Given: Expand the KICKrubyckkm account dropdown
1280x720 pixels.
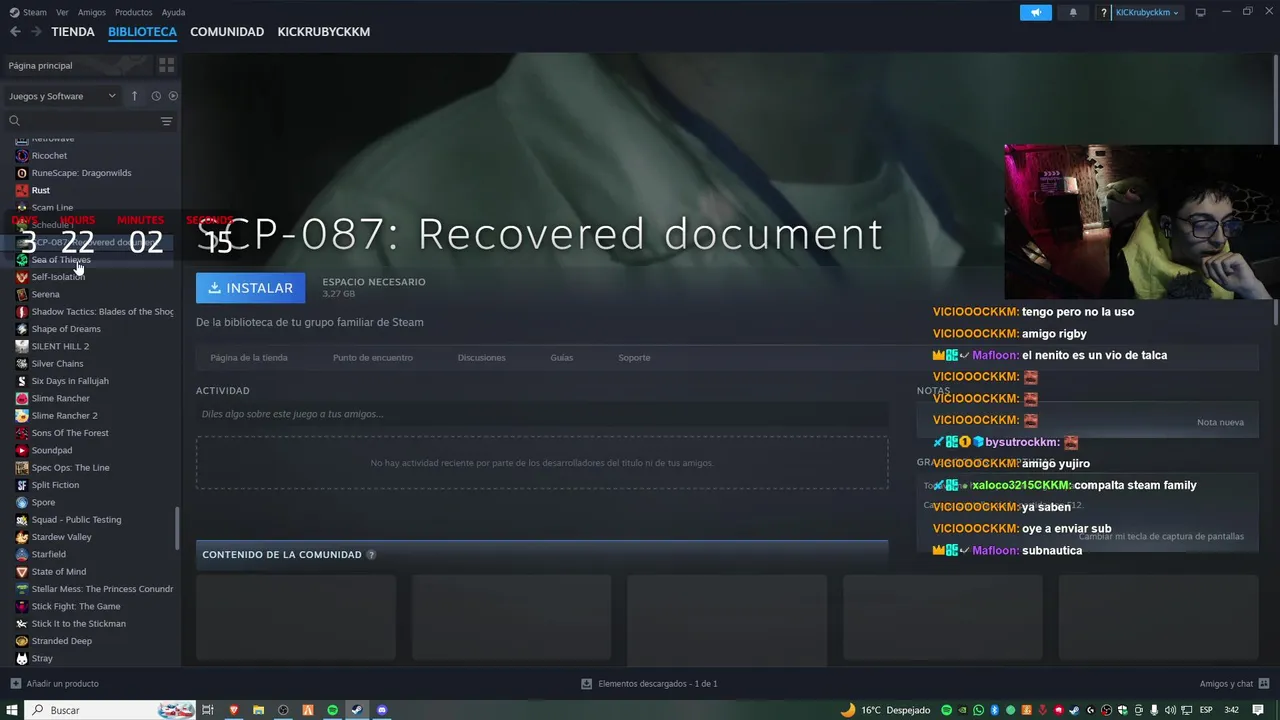Looking at the screenshot, I should pos(1147,12).
